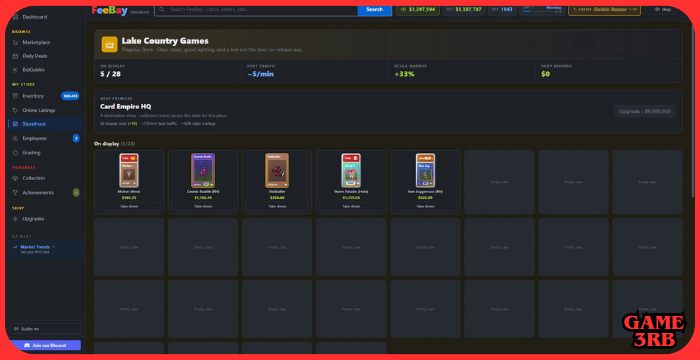This screenshot has width=700, height=360.
Task: Click the Cosmic Kealith price label
Action: coord(203,197)
